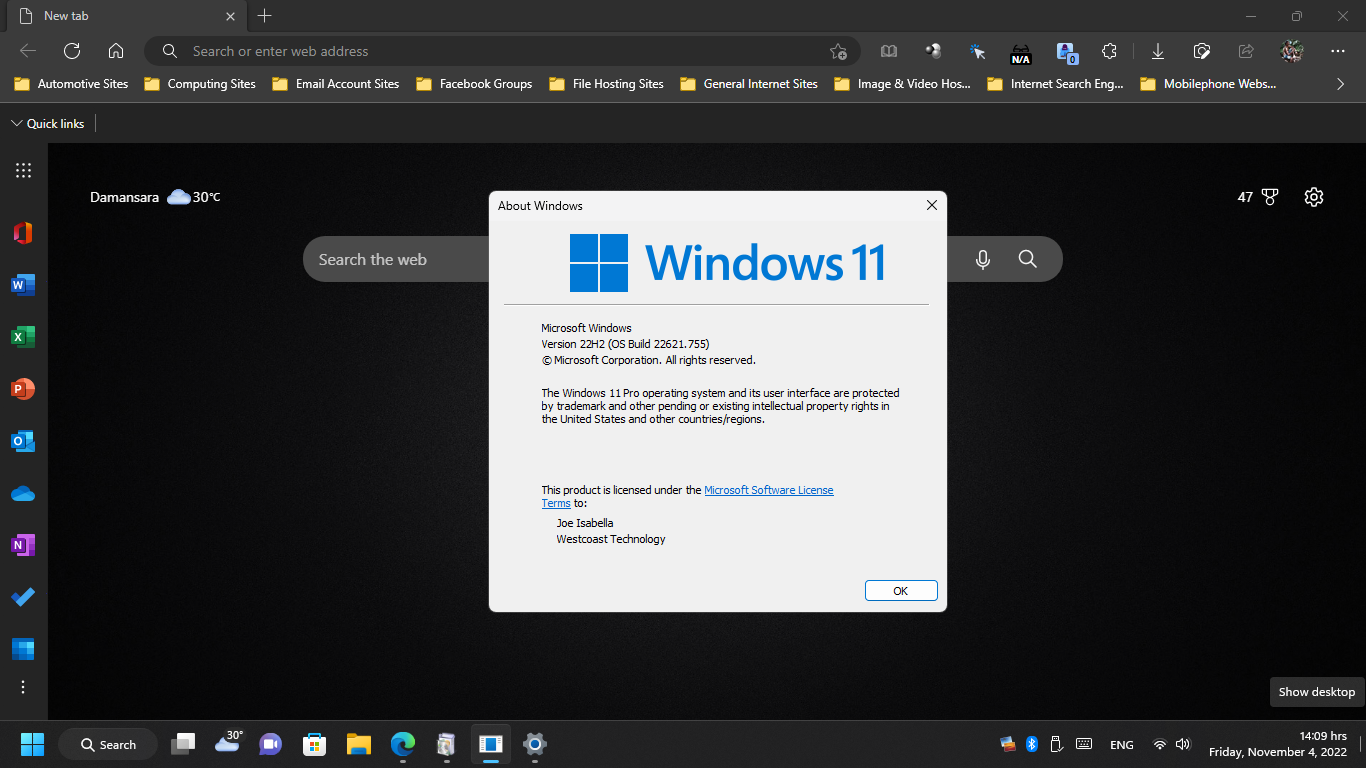Launch Outlook from the new tab sidebar
The image size is (1366, 768).
[x=23, y=441]
